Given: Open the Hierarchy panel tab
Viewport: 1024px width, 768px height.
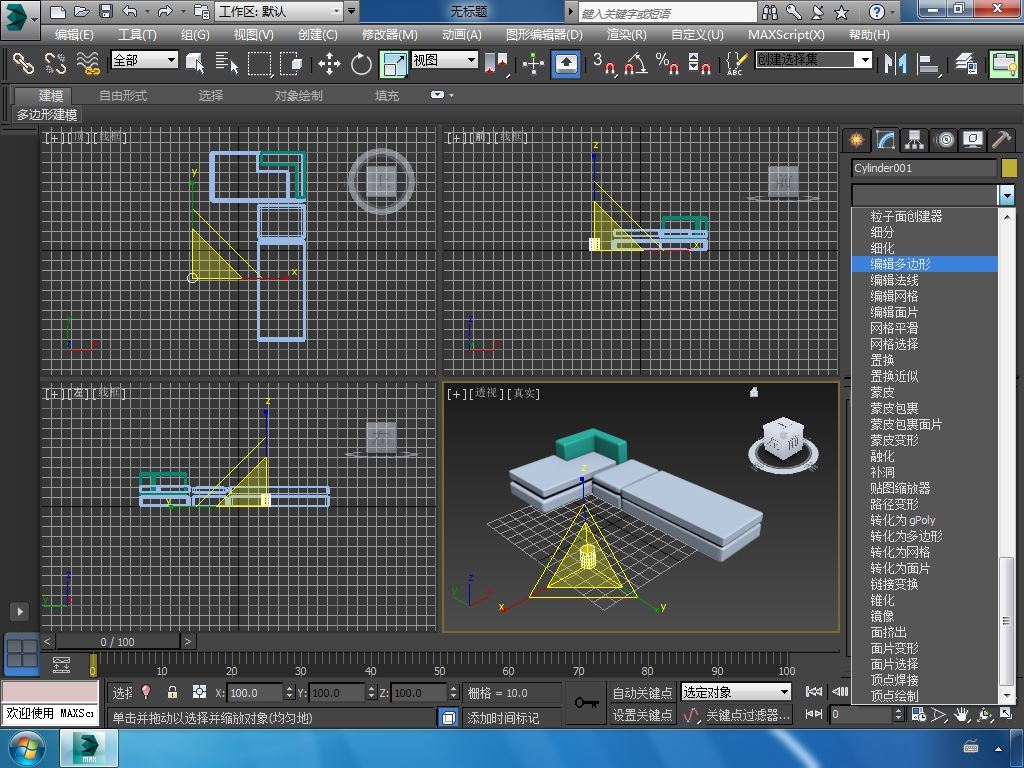Looking at the screenshot, I should click(x=915, y=140).
